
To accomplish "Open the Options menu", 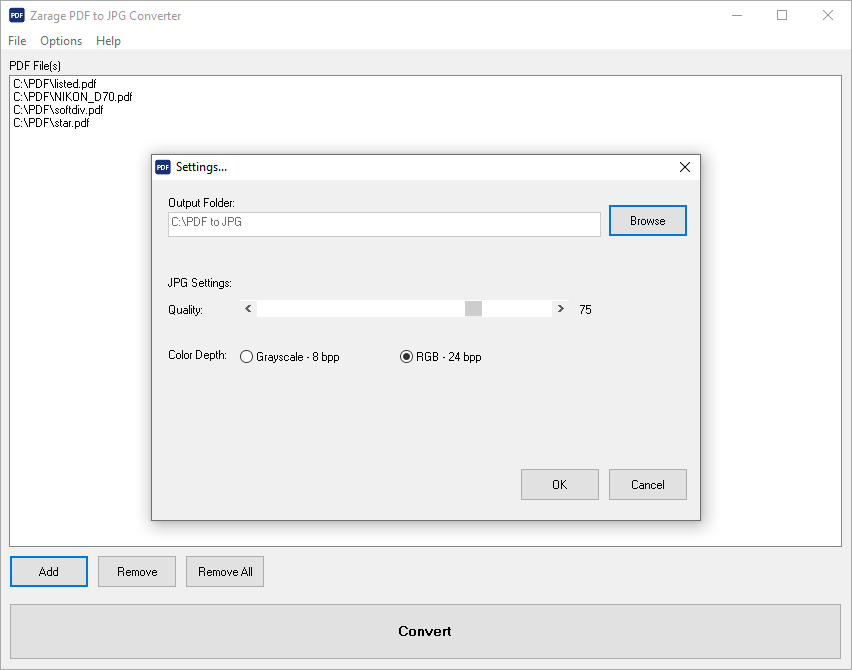I will tap(61, 41).
